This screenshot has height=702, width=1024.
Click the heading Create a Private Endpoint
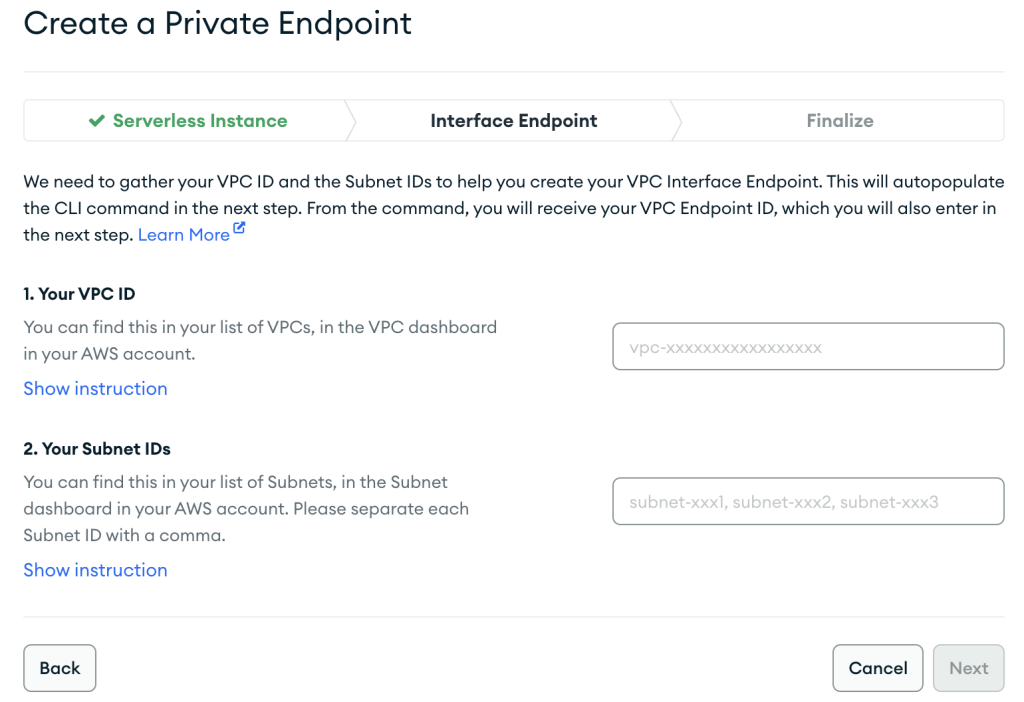point(217,23)
